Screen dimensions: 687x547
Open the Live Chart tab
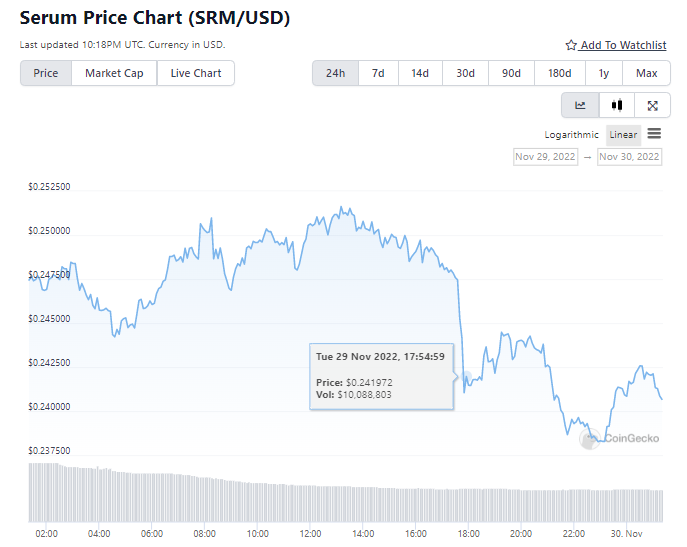[196, 73]
